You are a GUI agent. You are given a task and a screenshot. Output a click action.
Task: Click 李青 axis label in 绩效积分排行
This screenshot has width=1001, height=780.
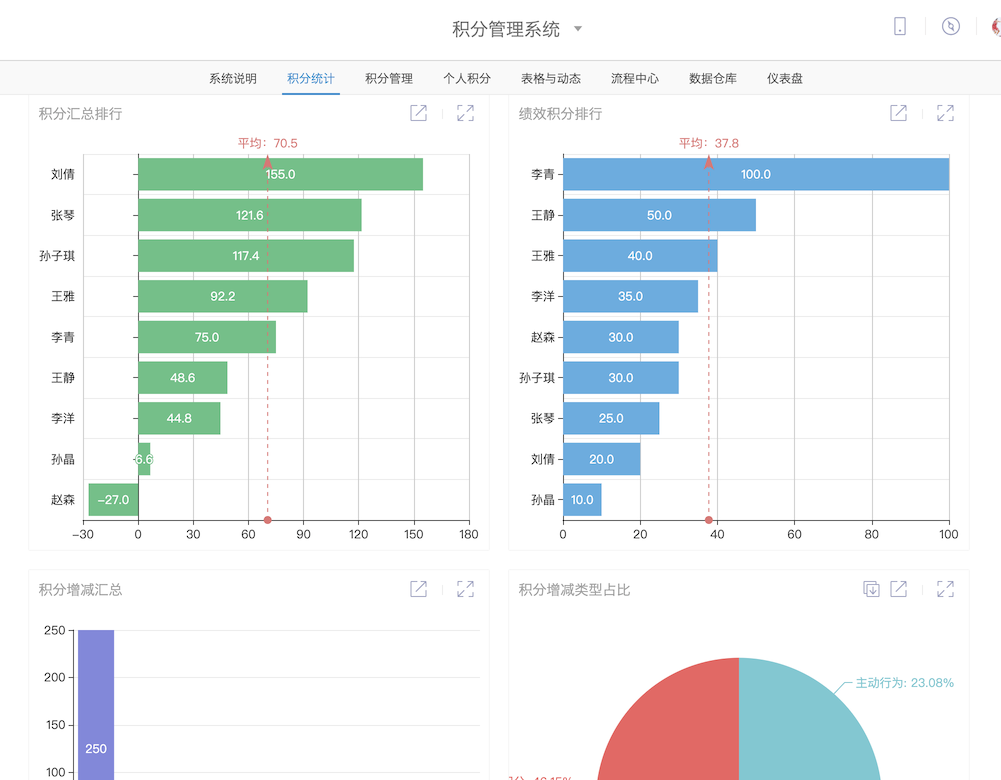pos(543,174)
